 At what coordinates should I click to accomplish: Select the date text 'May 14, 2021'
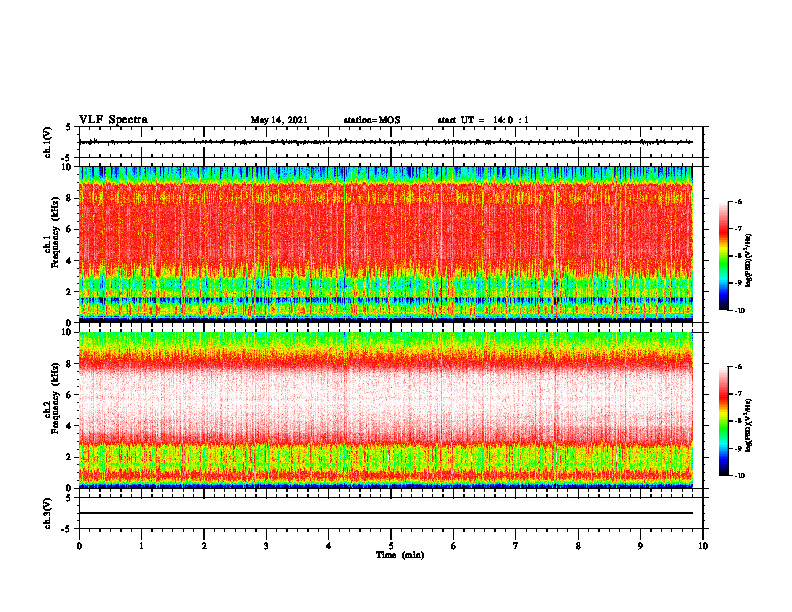pos(279,120)
